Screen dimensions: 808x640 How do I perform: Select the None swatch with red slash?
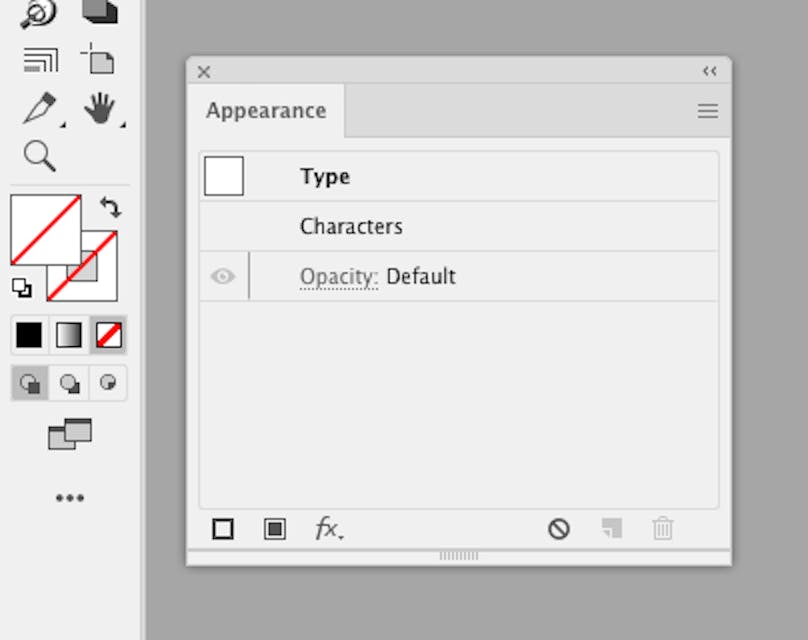coord(109,335)
